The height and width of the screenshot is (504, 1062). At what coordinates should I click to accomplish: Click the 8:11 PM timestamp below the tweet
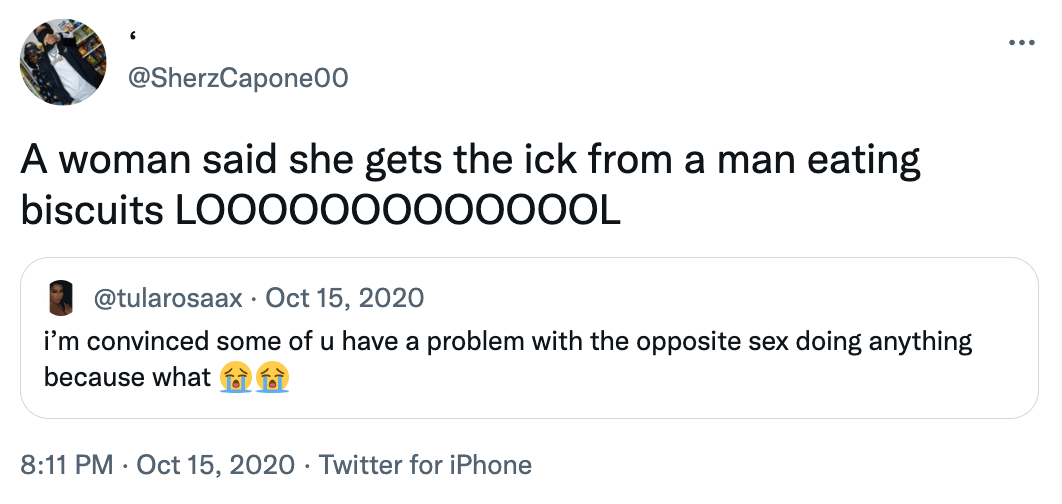(67, 465)
